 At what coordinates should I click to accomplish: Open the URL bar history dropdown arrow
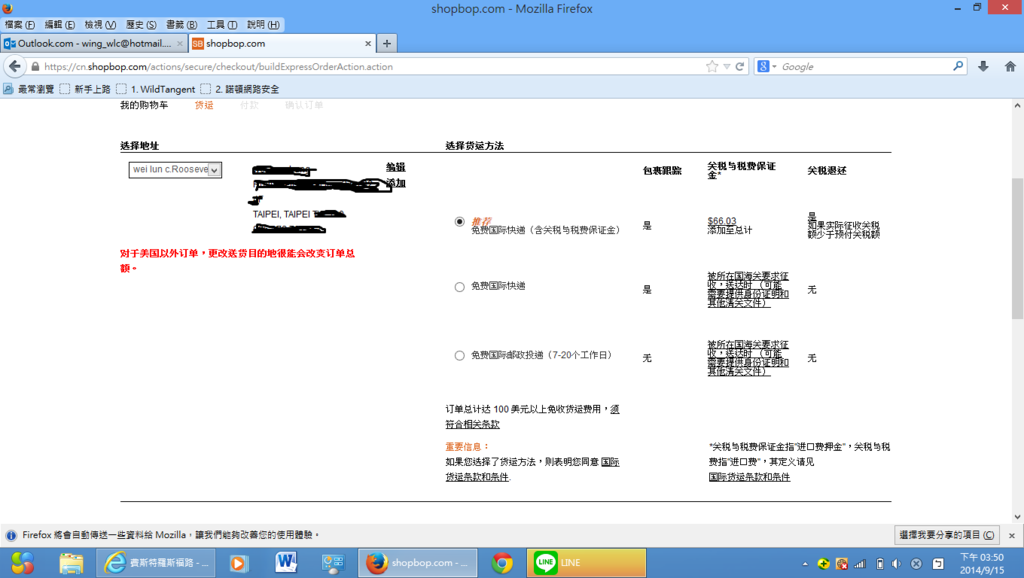pyautogui.click(x=726, y=67)
